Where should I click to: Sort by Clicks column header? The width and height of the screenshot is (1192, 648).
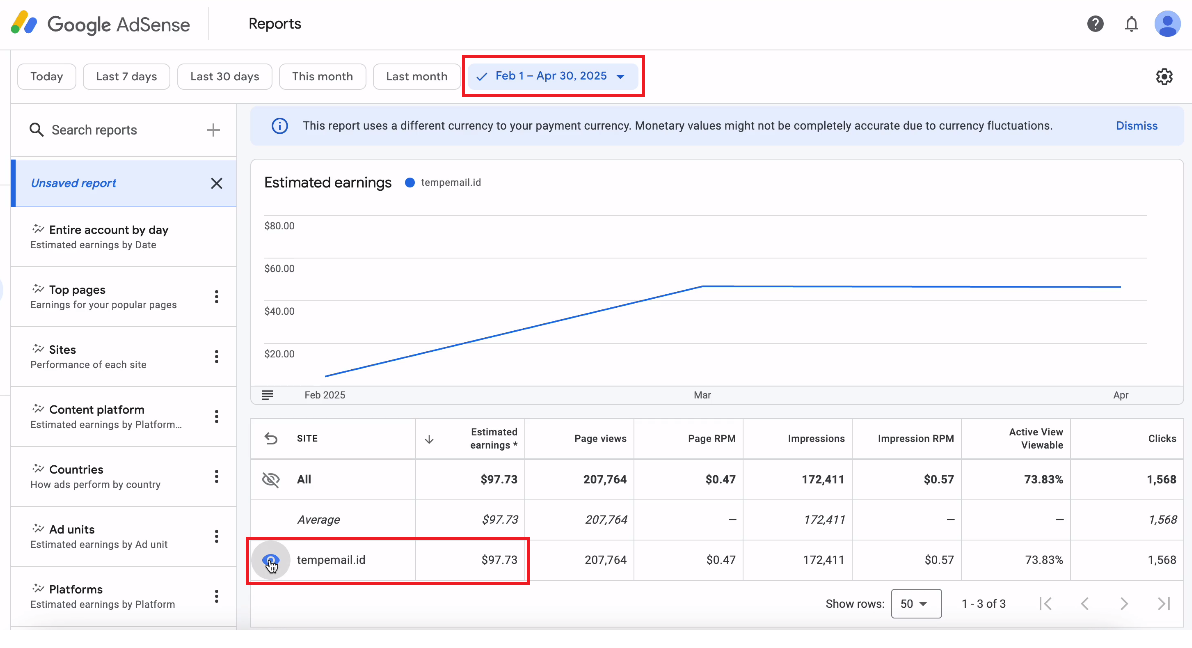pos(1162,439)
